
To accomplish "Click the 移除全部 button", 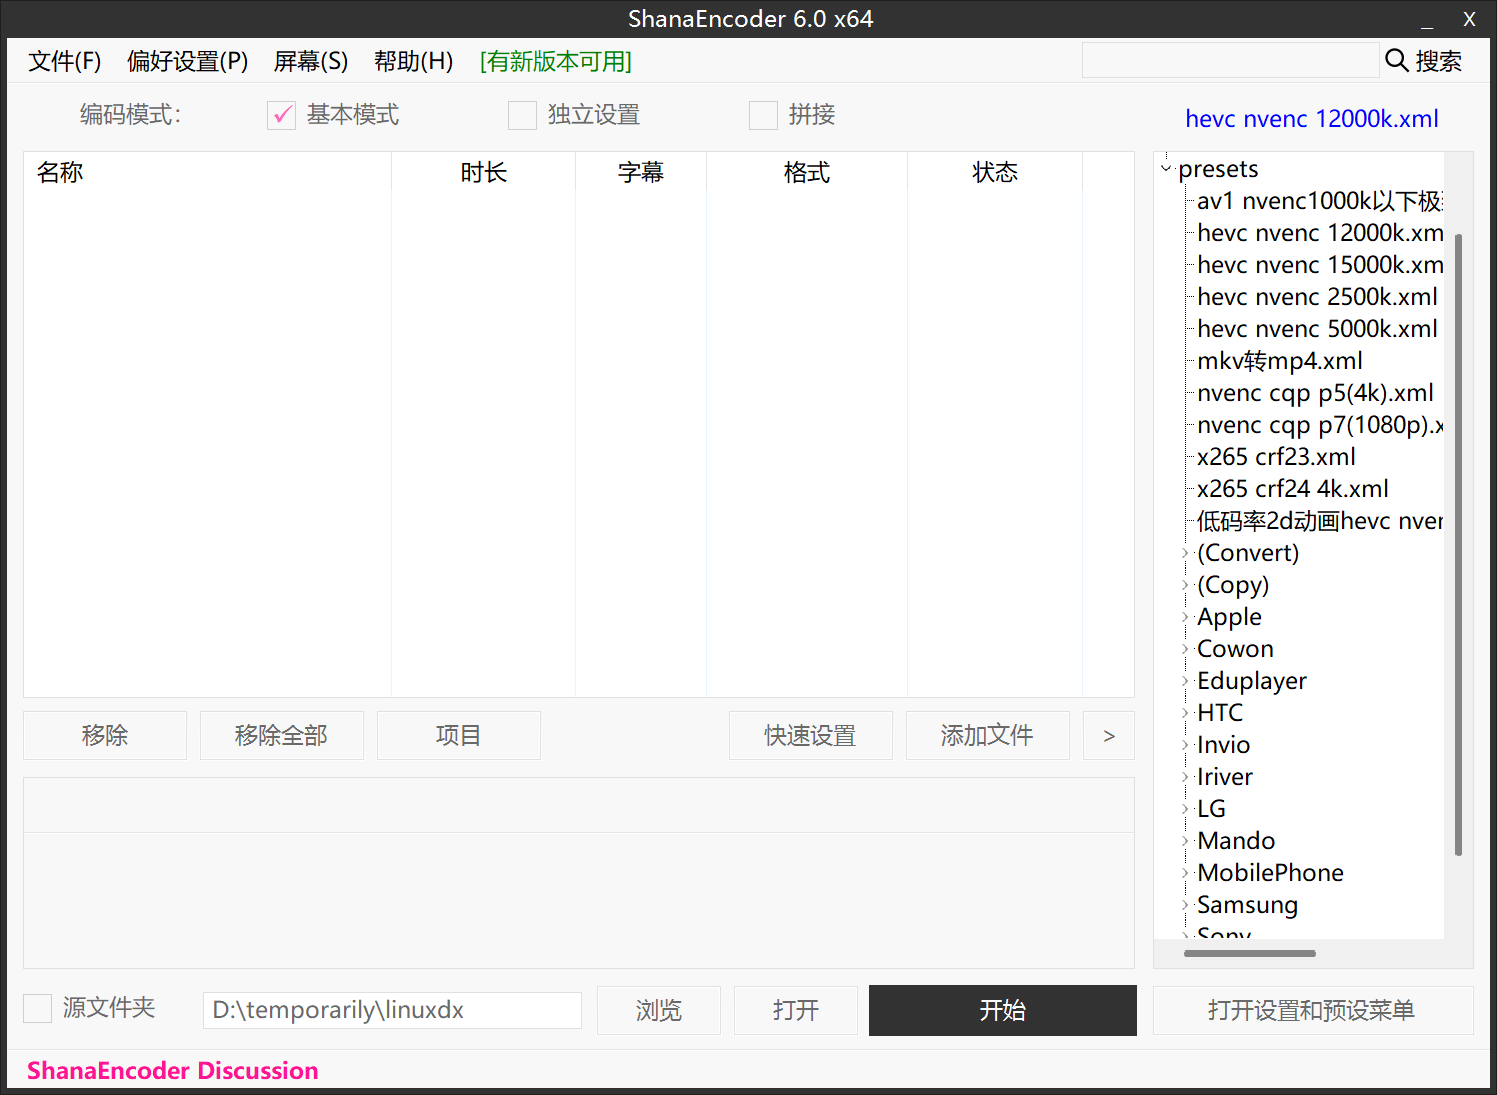I will click(x=282, y=736).
